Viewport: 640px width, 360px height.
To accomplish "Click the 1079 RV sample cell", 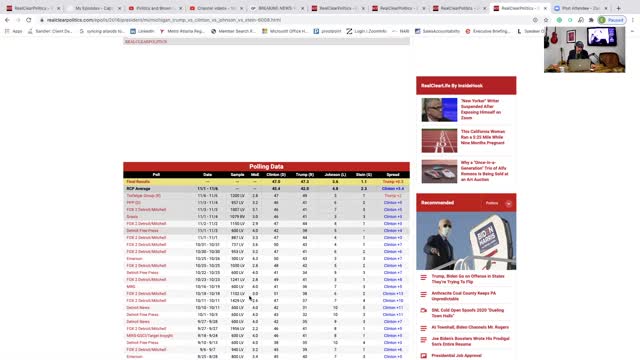I will pos(237,217).
